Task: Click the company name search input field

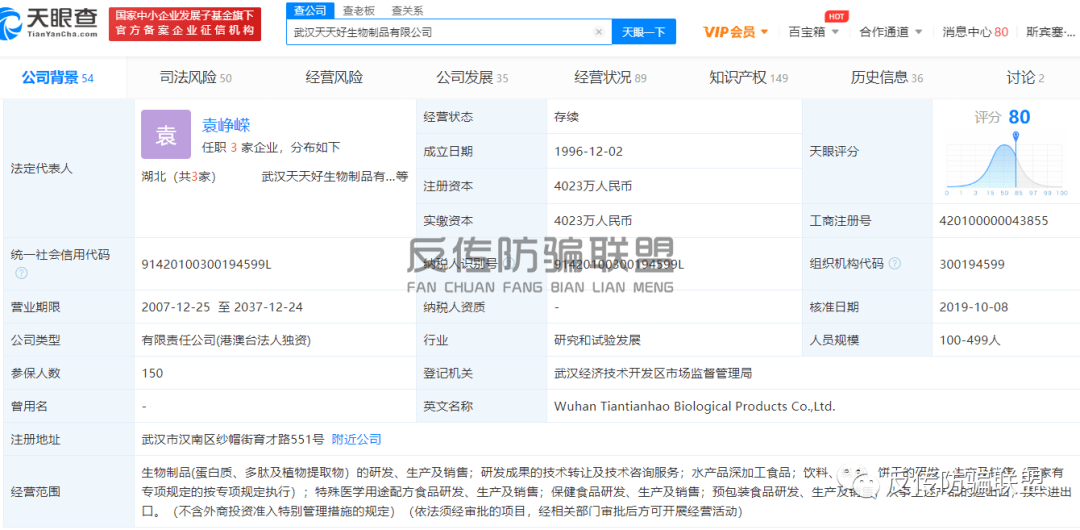Action: click(440, 32)
